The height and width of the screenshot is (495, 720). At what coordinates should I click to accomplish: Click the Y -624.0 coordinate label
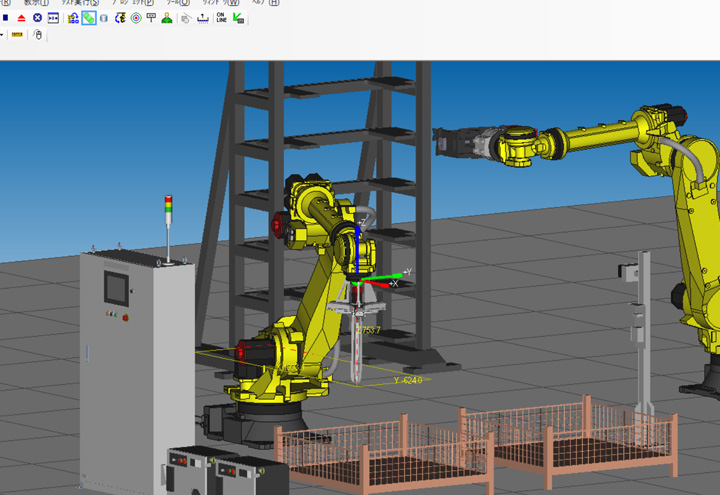408,380
